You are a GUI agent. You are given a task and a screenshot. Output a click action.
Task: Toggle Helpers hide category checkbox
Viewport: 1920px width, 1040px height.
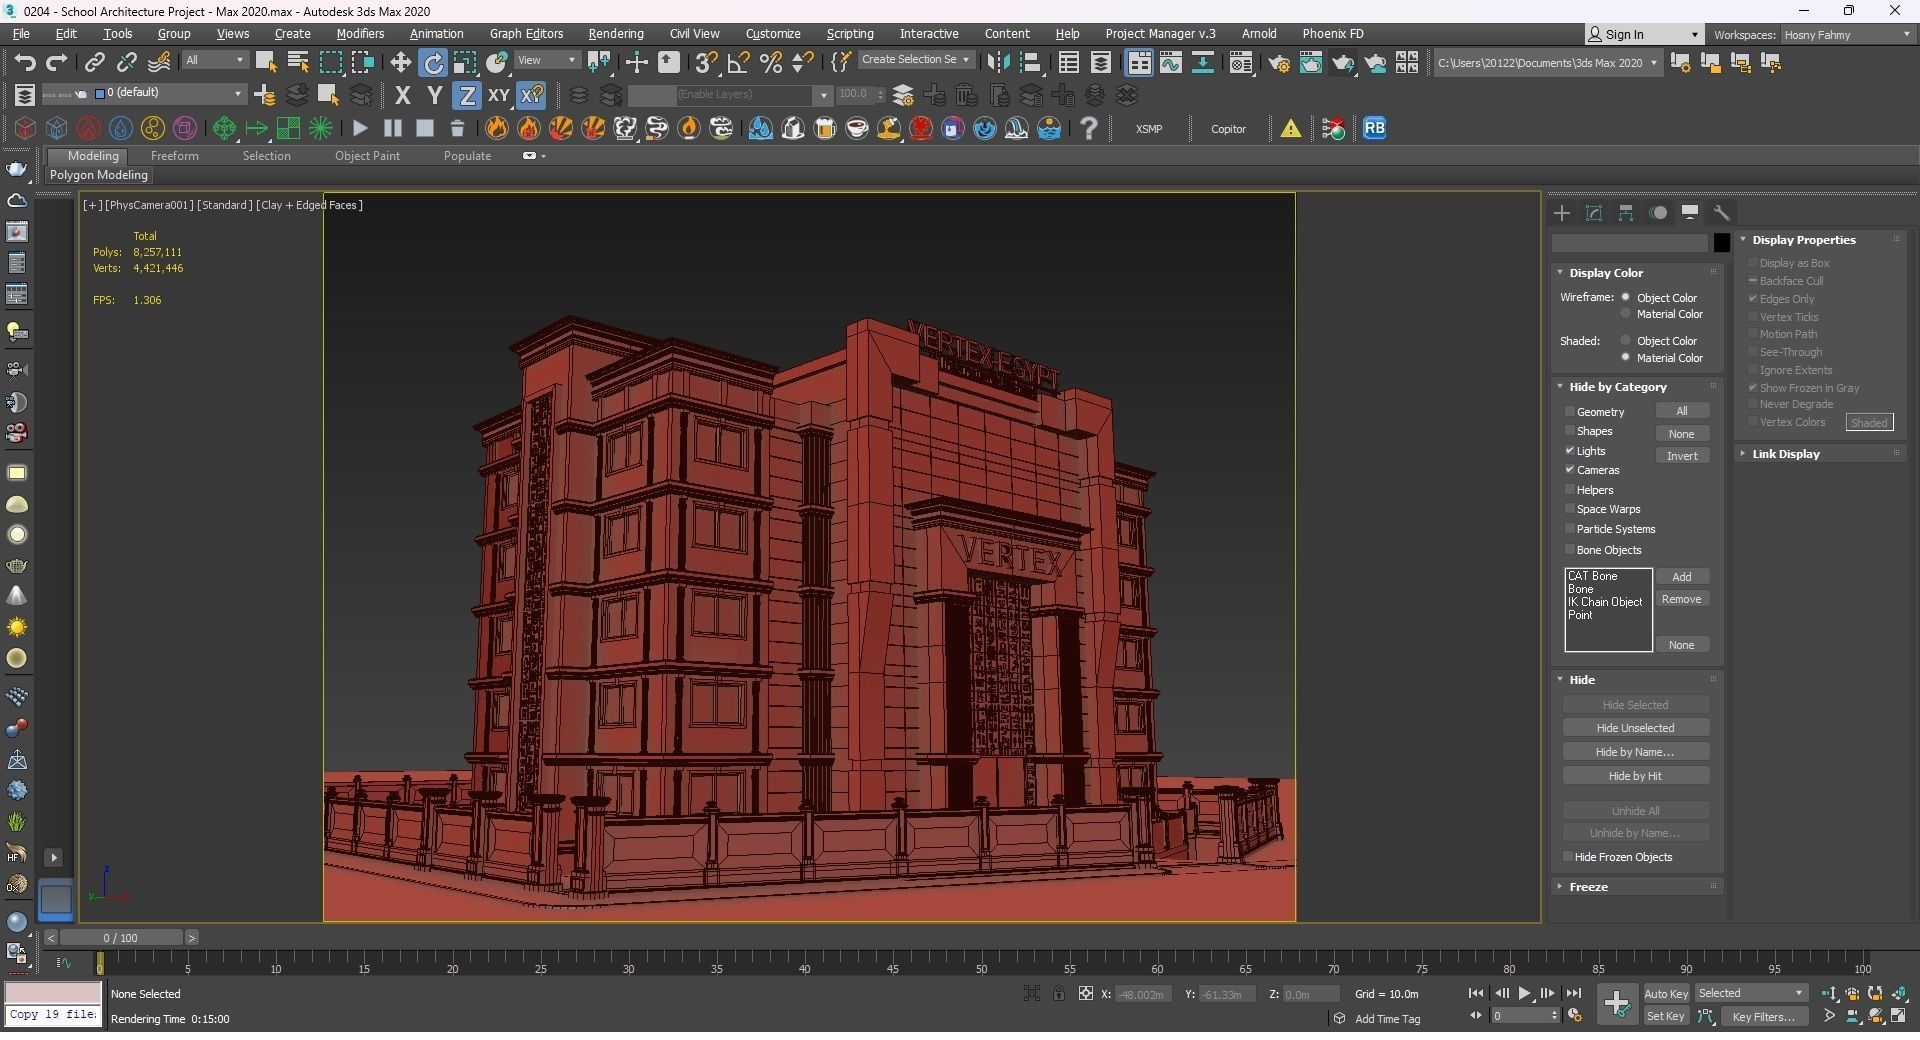pos(1570,489)
